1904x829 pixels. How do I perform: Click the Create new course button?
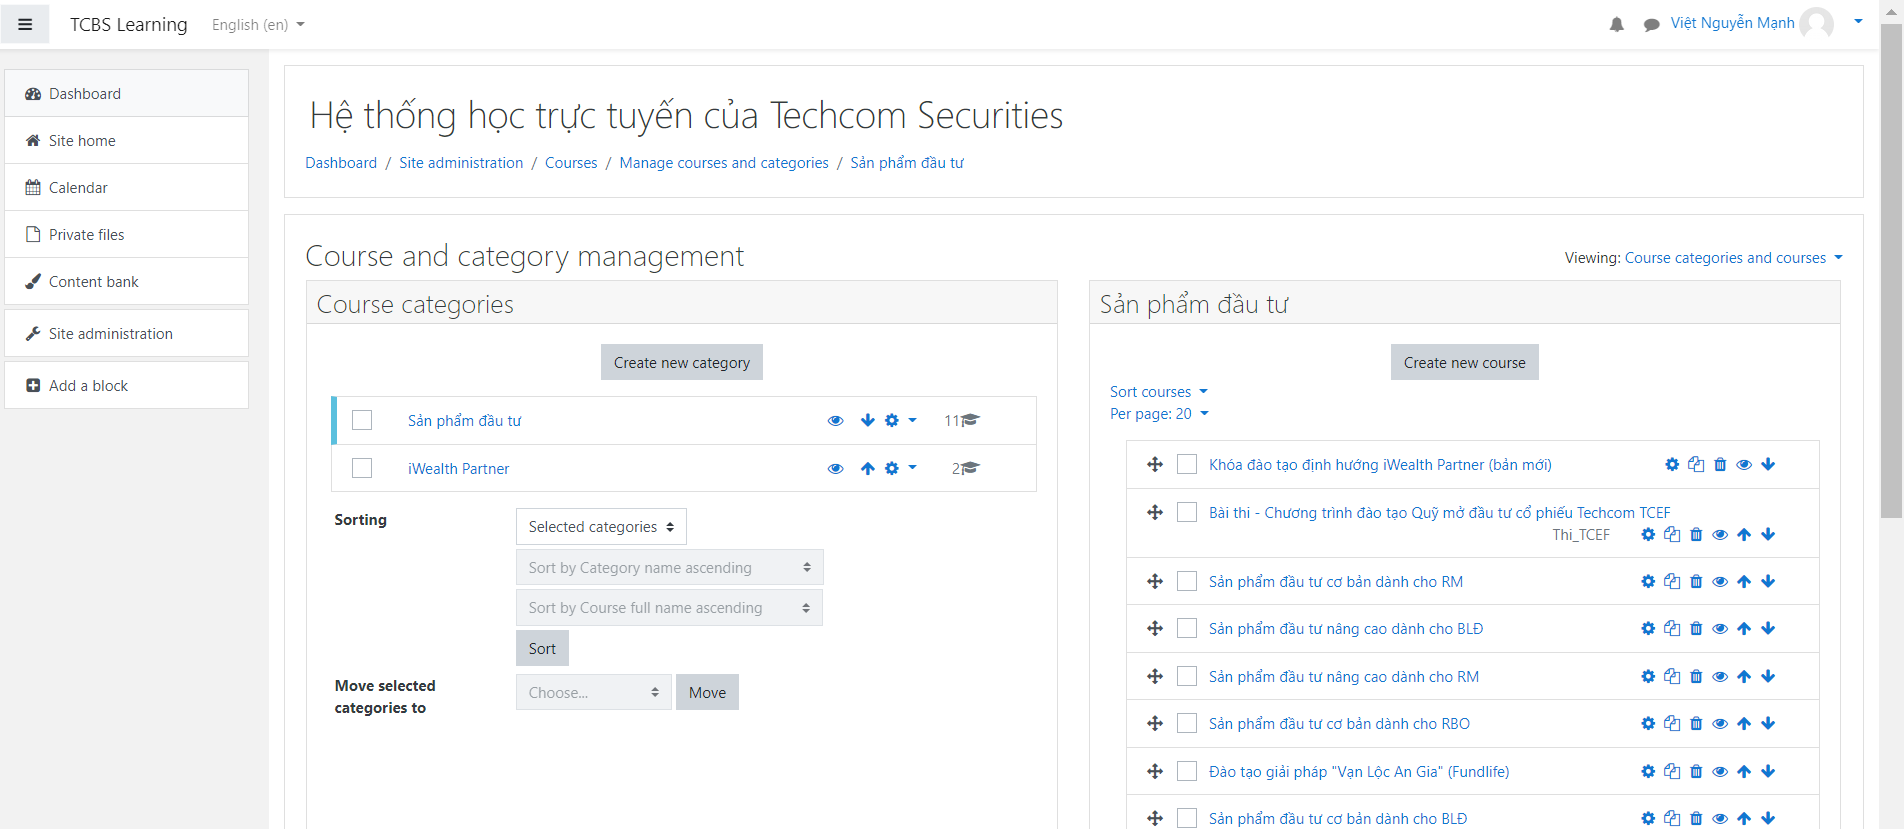pyautogui.click(x=1464, y=362)
